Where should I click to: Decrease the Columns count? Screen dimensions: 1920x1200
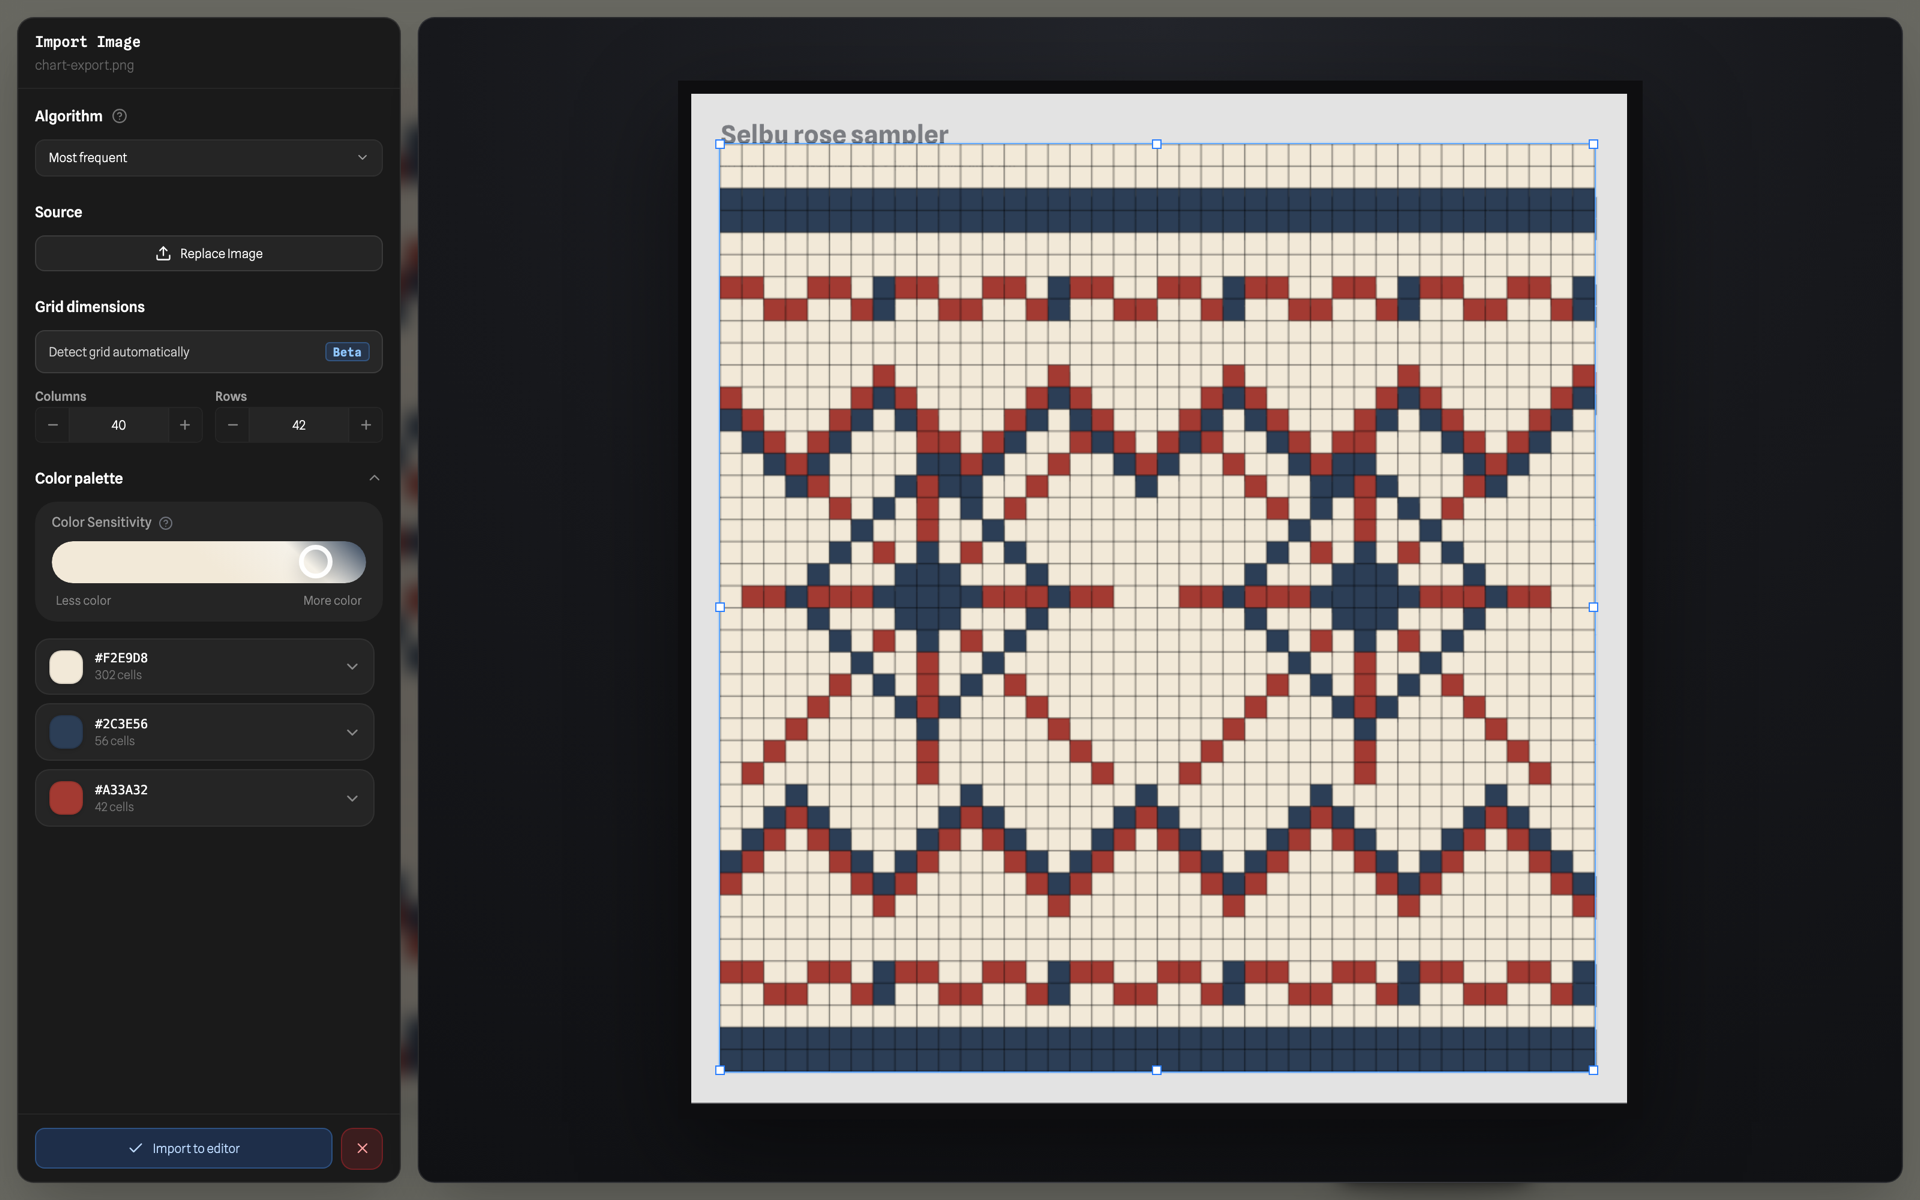coord(53,425)
